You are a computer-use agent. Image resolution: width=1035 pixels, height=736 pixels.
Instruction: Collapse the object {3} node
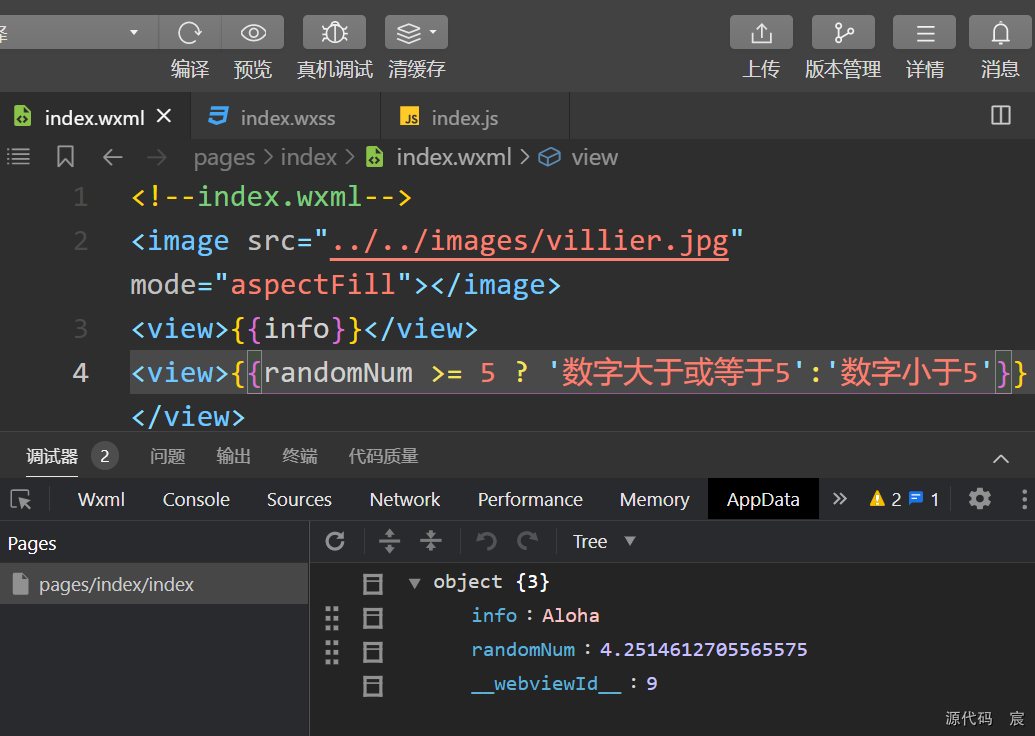pyautogui.click(x=415, y=583)
